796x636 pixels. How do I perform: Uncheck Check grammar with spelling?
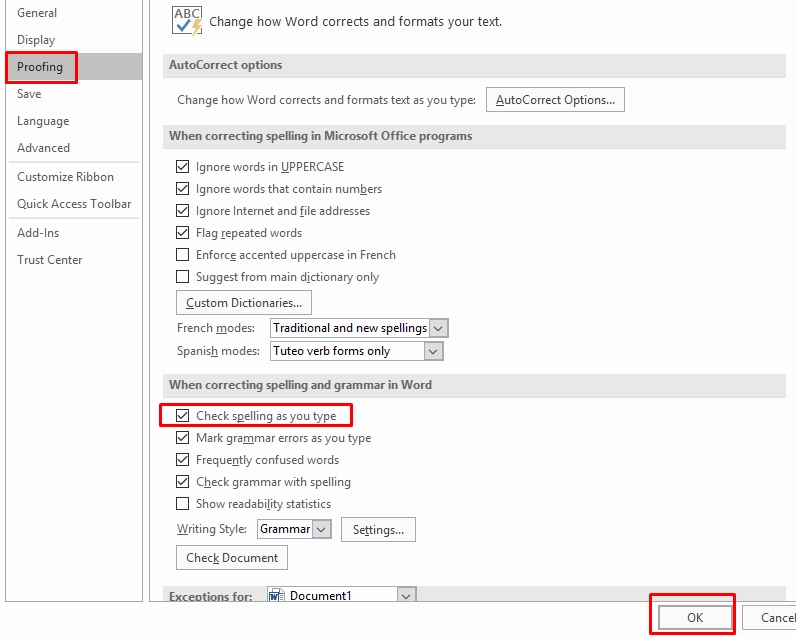coord(182,481)
